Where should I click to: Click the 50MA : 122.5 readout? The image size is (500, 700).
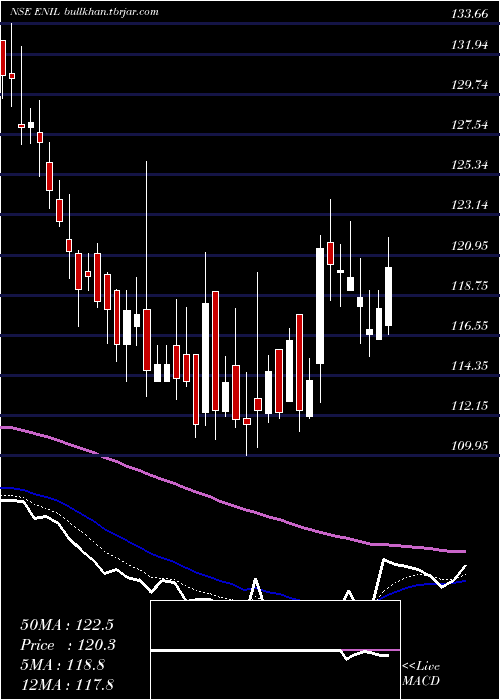coord(69,625)
